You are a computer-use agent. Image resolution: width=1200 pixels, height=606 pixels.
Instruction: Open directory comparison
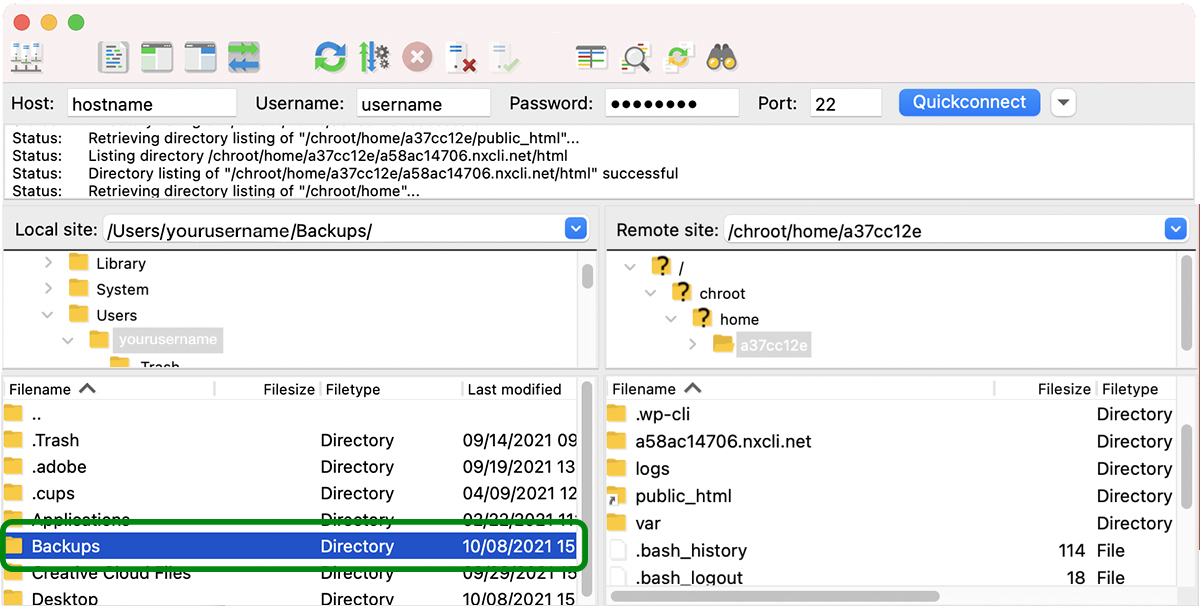pos(591,57)
